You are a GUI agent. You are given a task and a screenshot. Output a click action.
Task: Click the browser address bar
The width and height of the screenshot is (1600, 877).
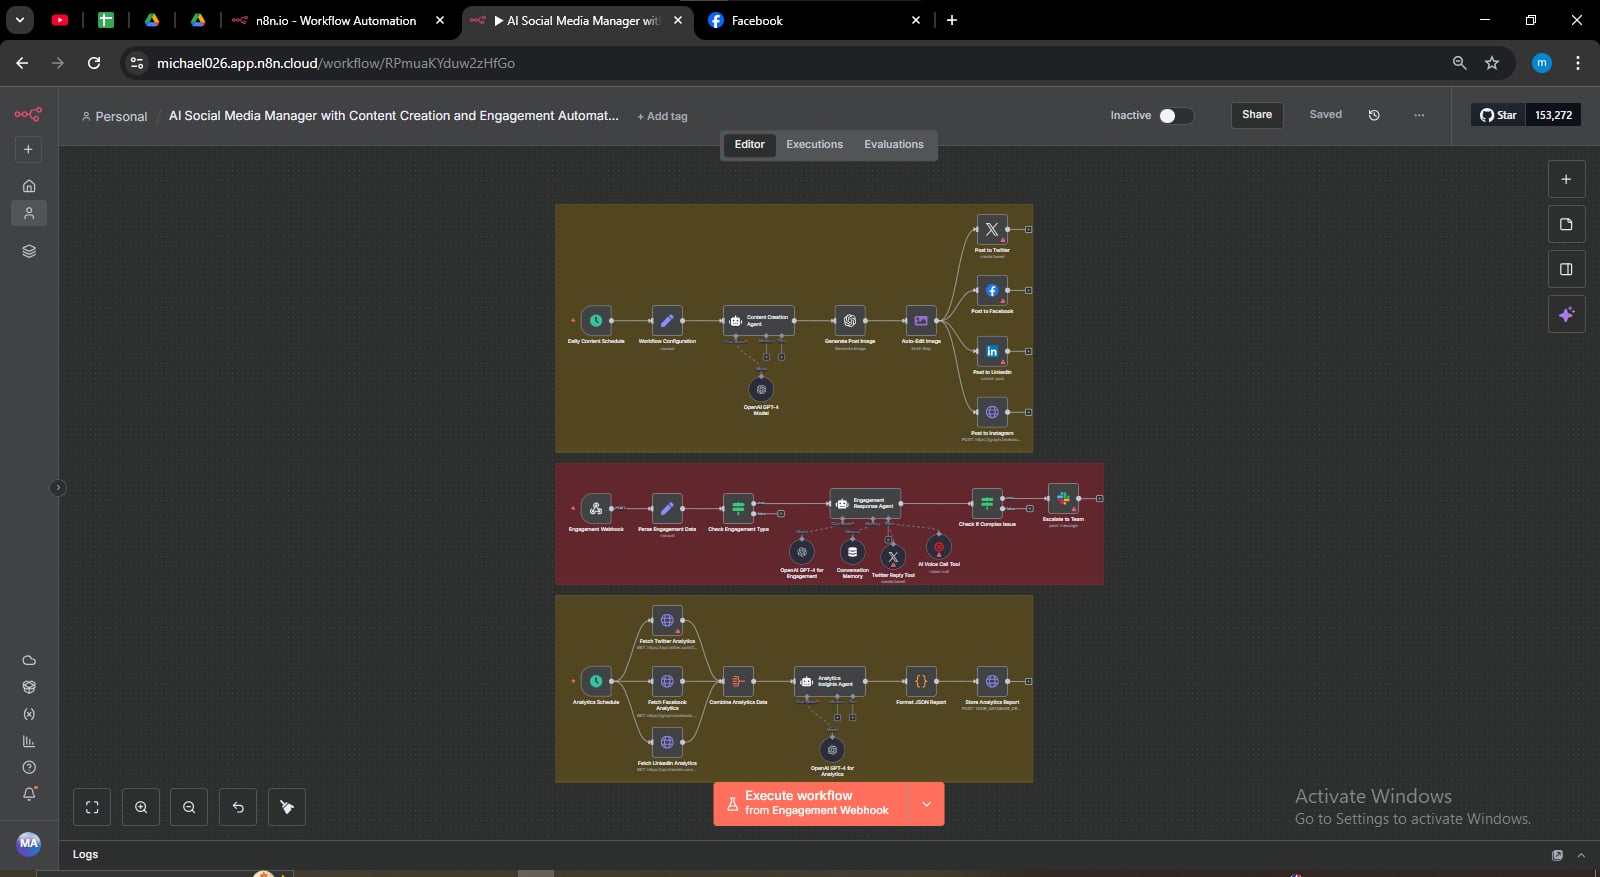point(780,63)
